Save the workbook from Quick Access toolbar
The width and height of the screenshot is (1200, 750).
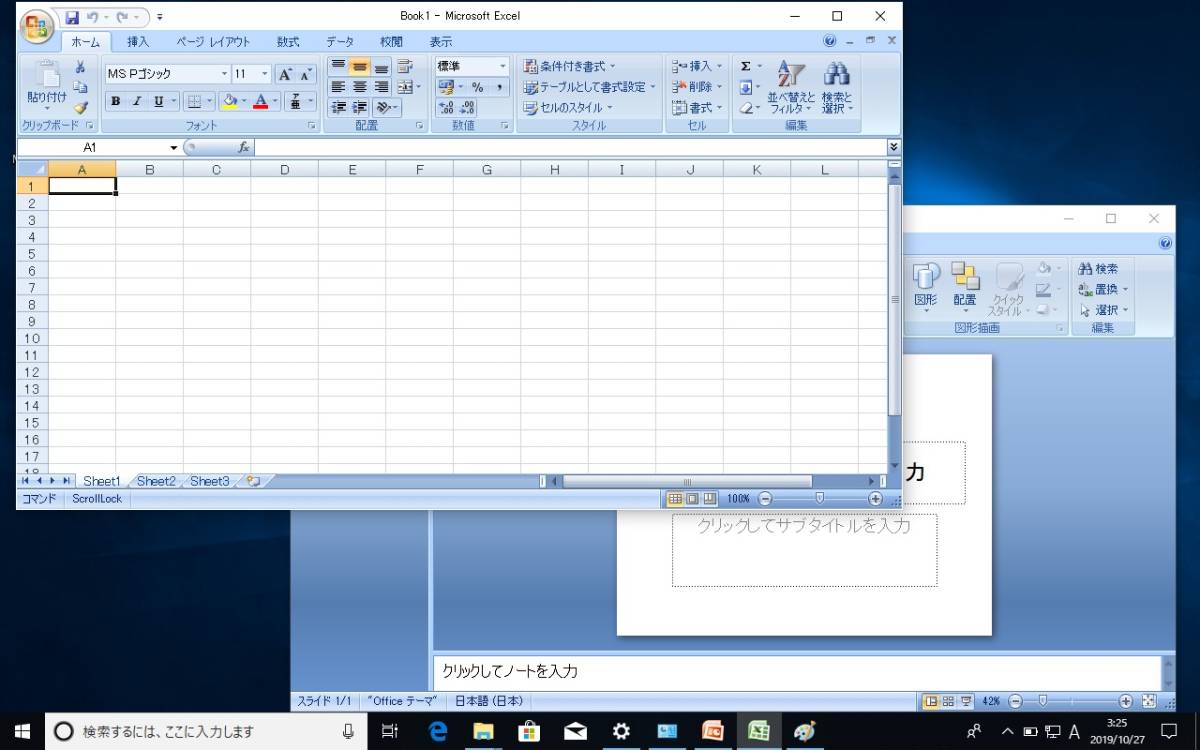[72, 17]
